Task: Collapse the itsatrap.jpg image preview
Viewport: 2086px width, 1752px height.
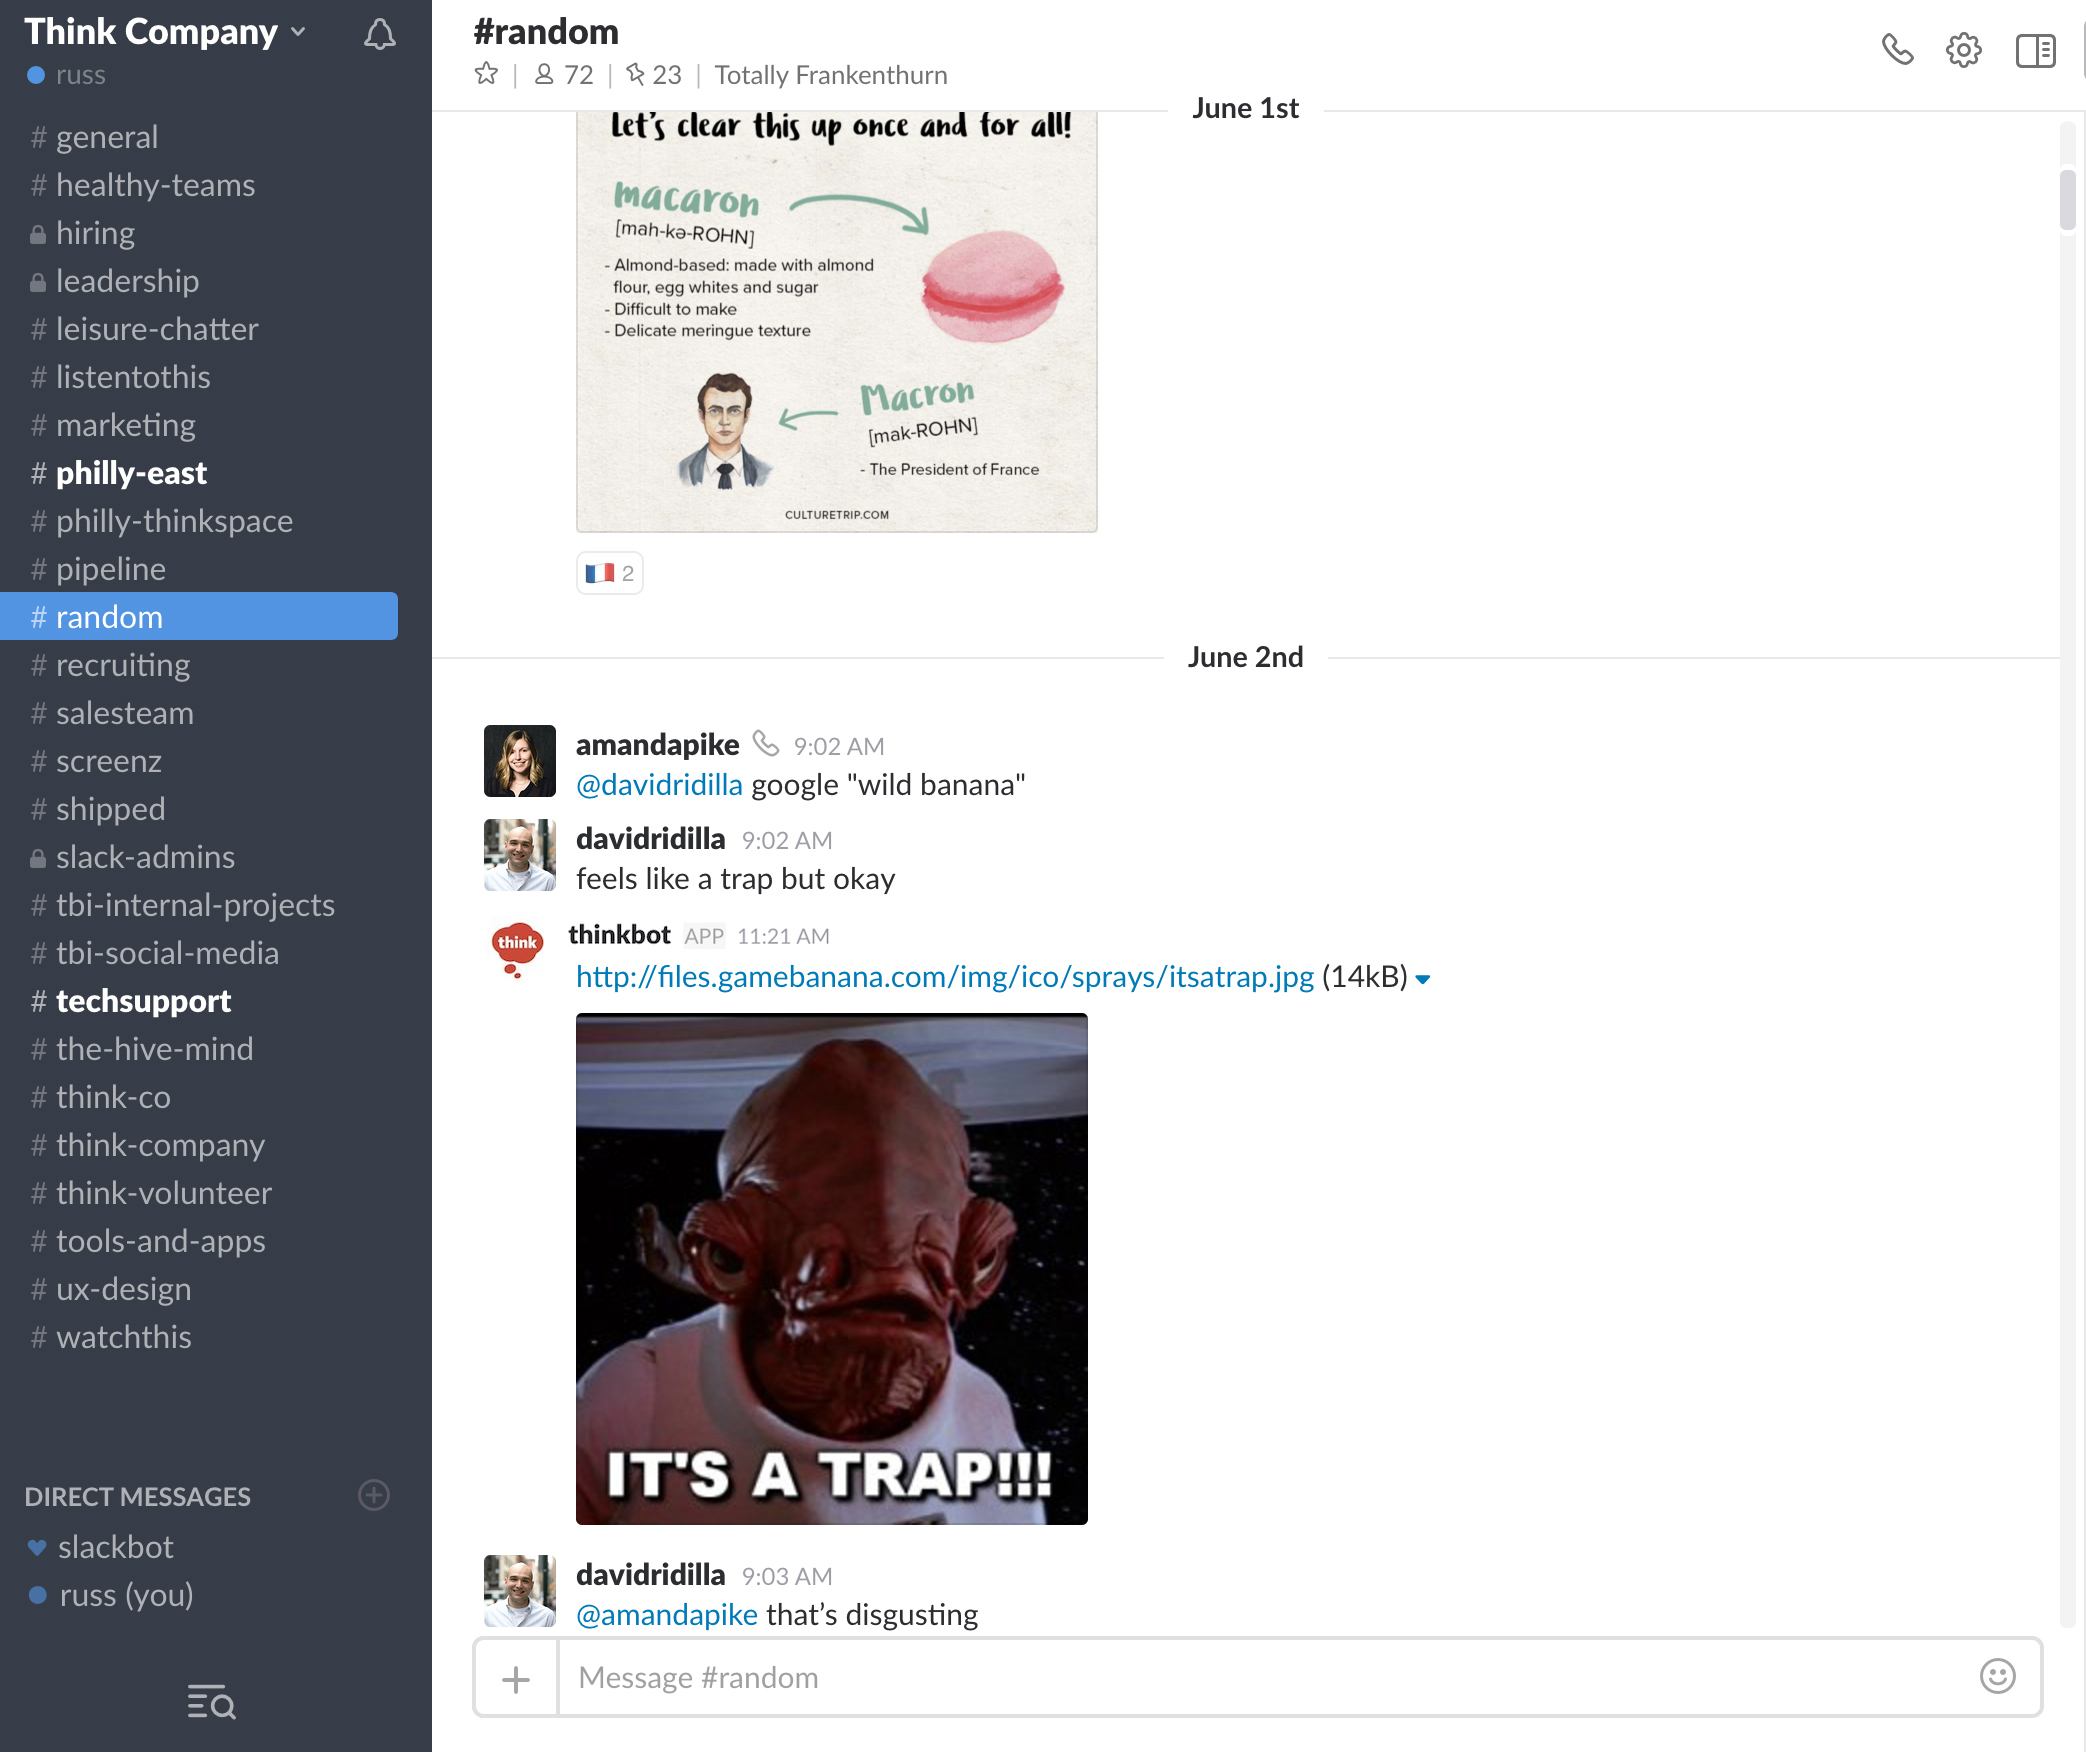Action: (x=1423, y=979)
